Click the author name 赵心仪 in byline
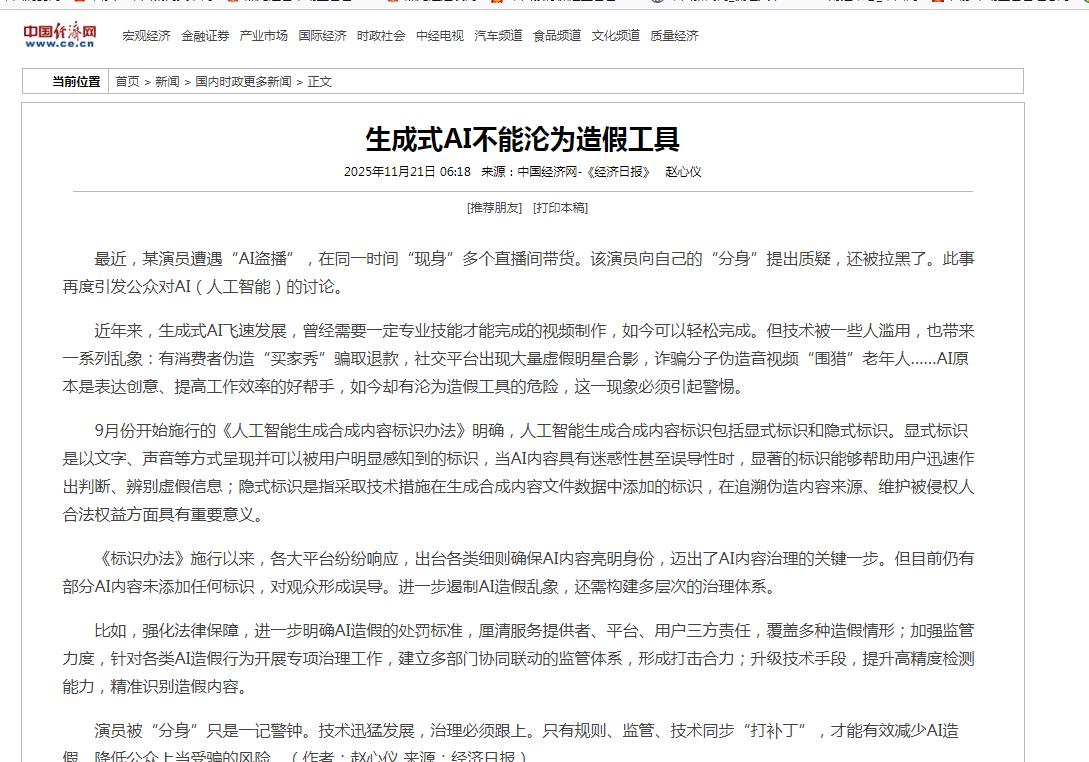The height and width of the screenshot is (762, 1089). click(683, 172)
